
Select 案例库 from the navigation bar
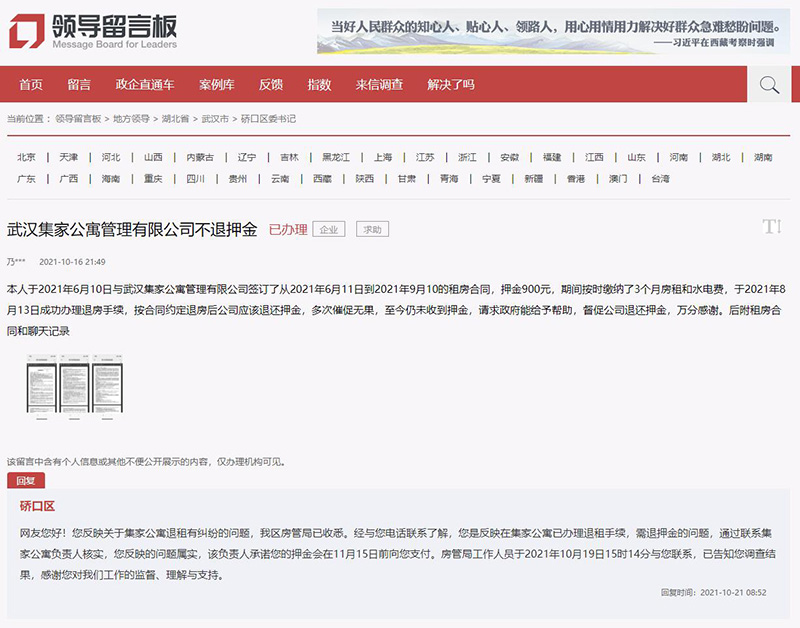tap(216, 85)
